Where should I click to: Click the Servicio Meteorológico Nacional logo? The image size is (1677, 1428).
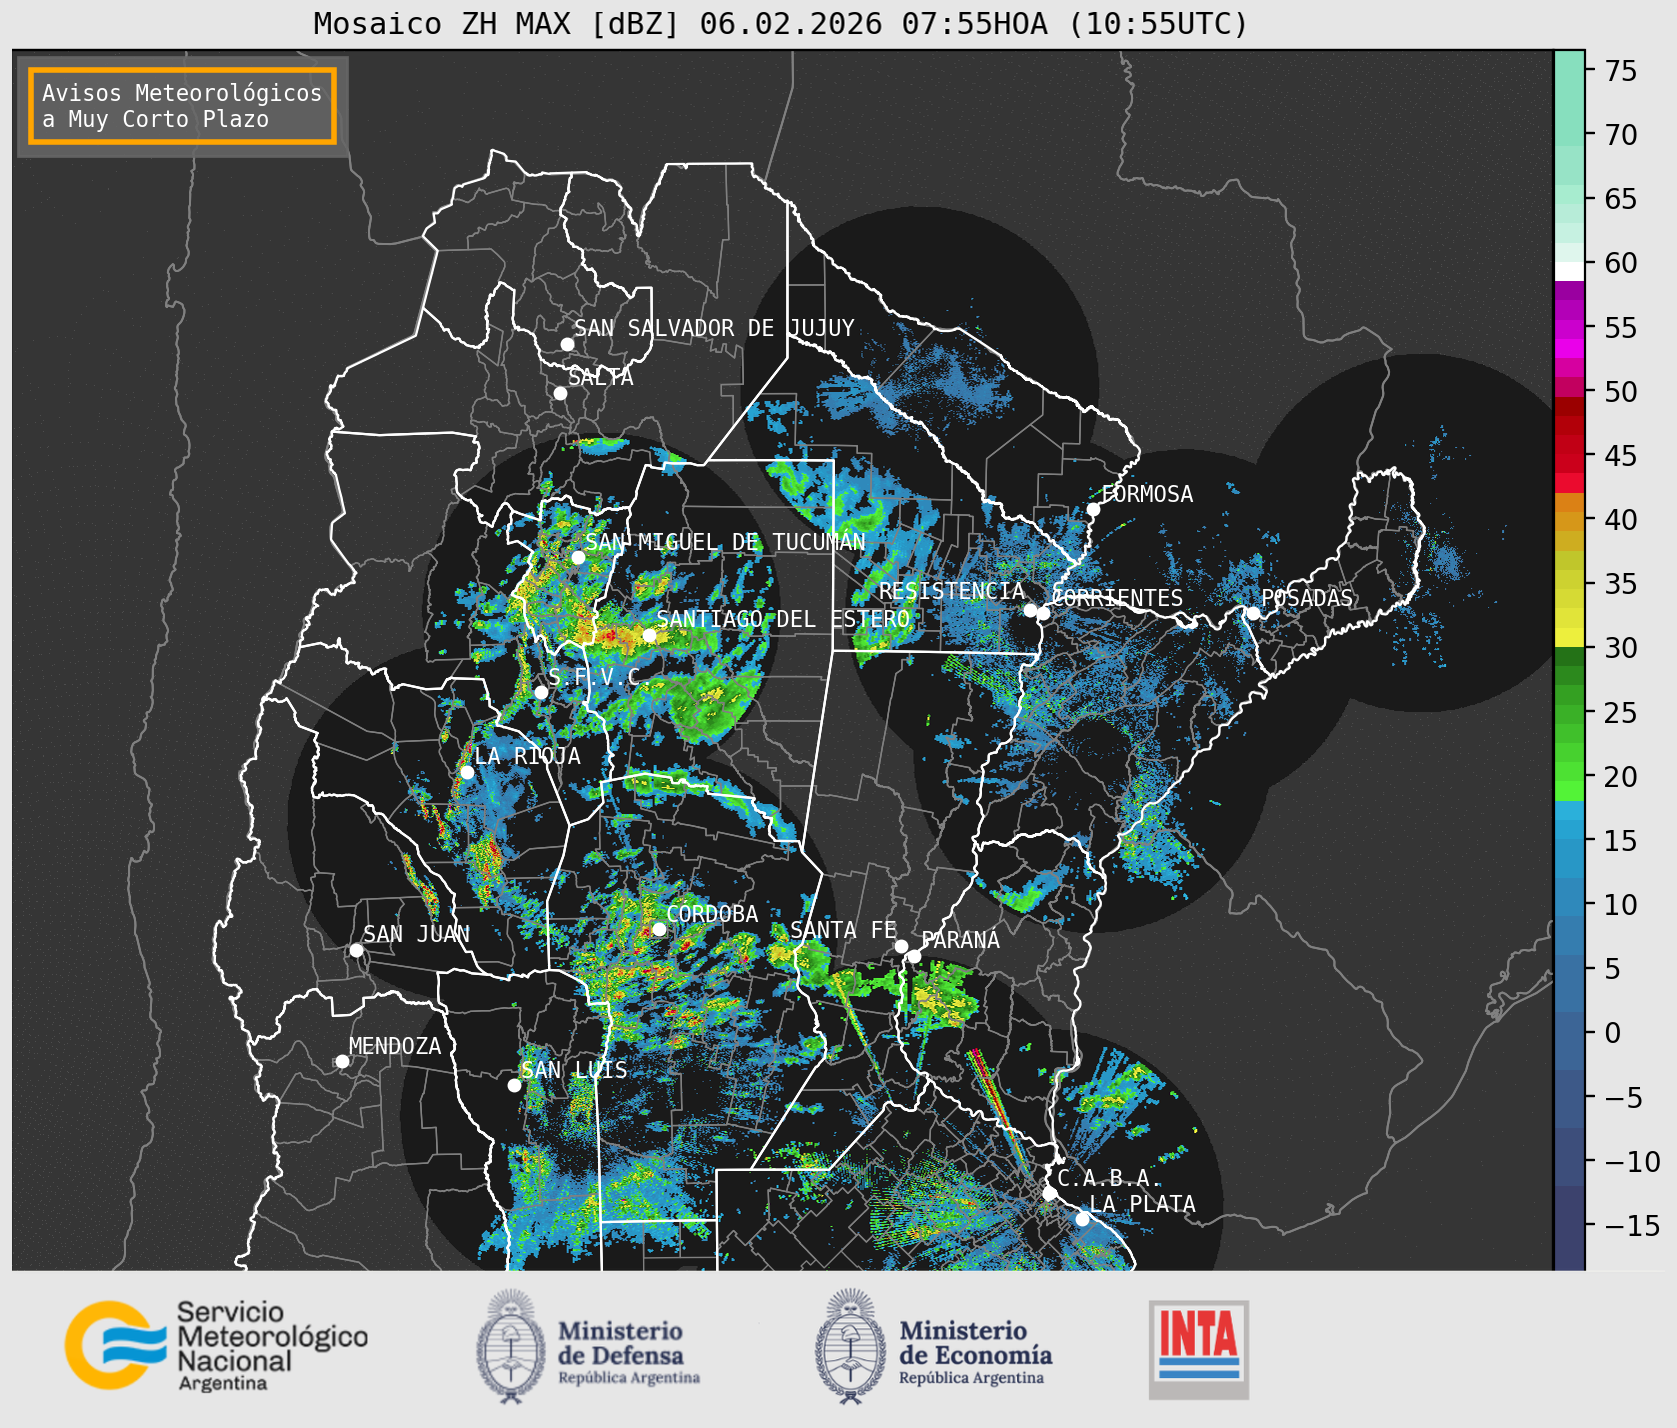coord(217,1345)
